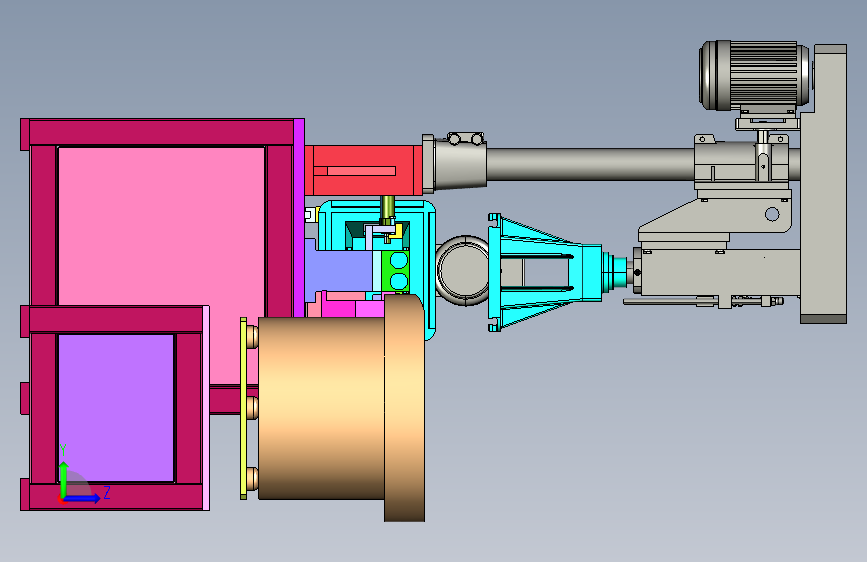This screenshot has height=562, width=867.
Task: Pick the gray angled bracket below the motor shaft
Action: coord(715,216)
